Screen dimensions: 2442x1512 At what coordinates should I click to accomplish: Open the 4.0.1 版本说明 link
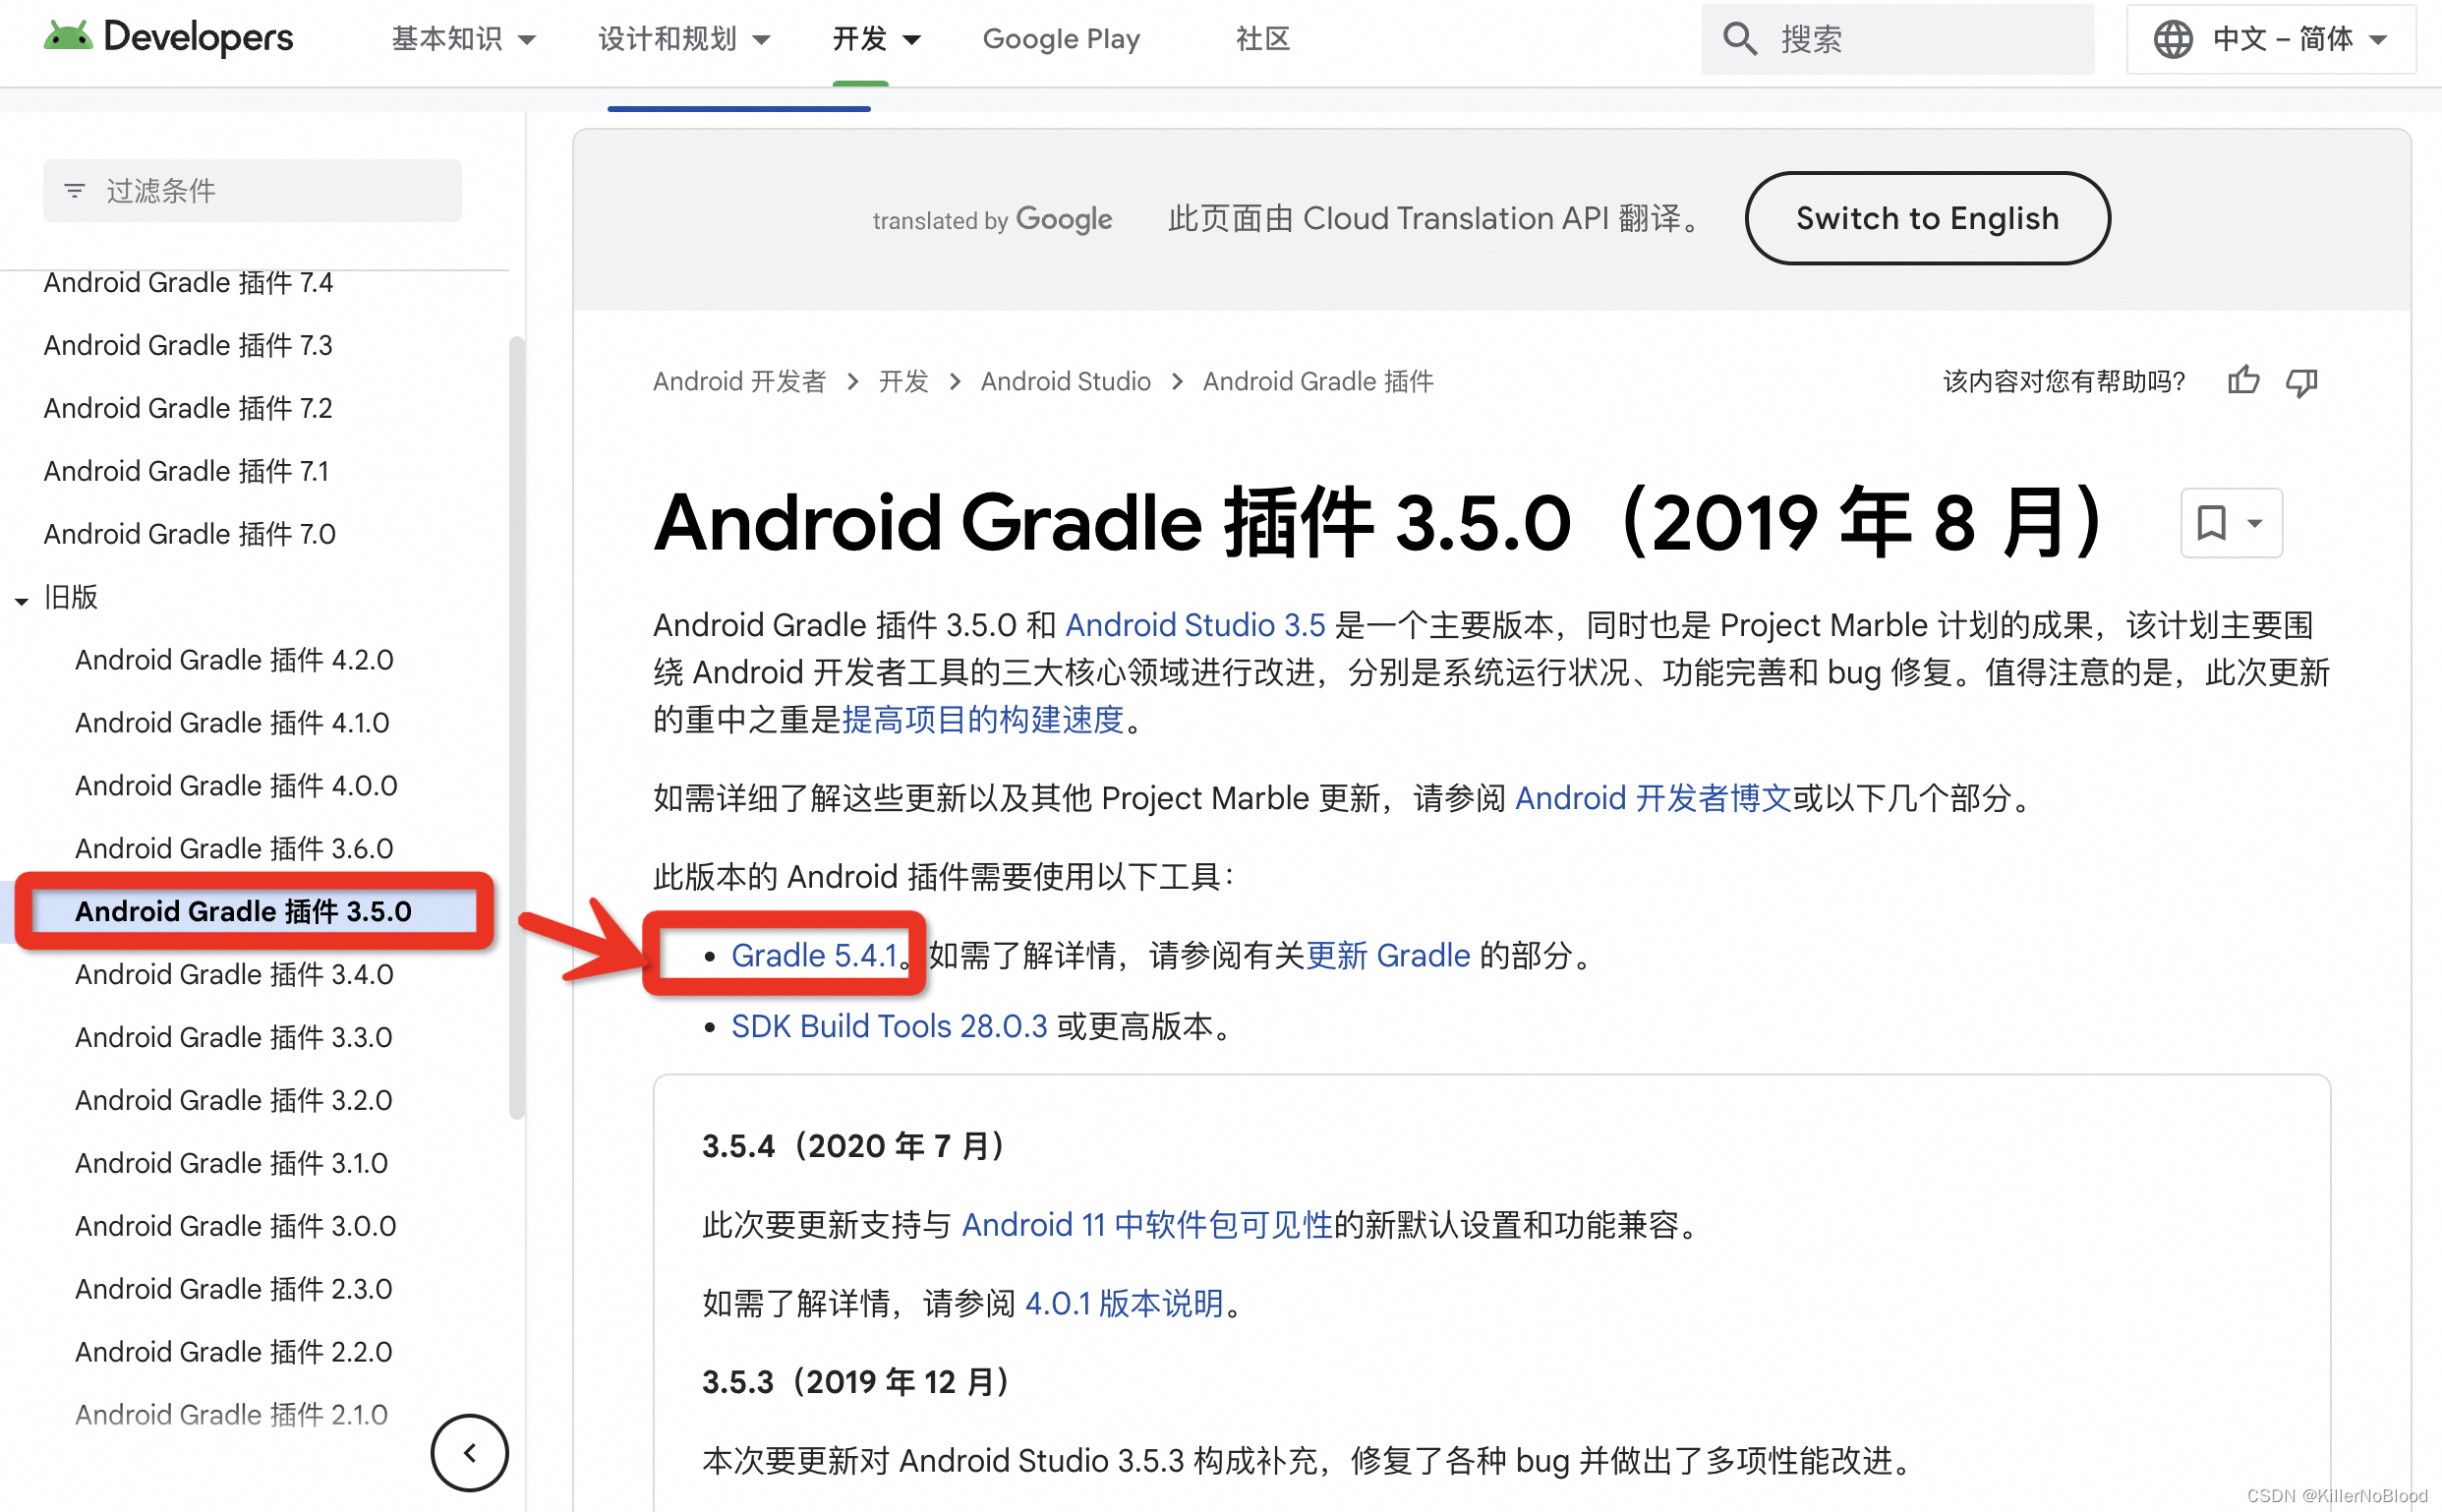pyautogui.click(x=1124, y=1304)
